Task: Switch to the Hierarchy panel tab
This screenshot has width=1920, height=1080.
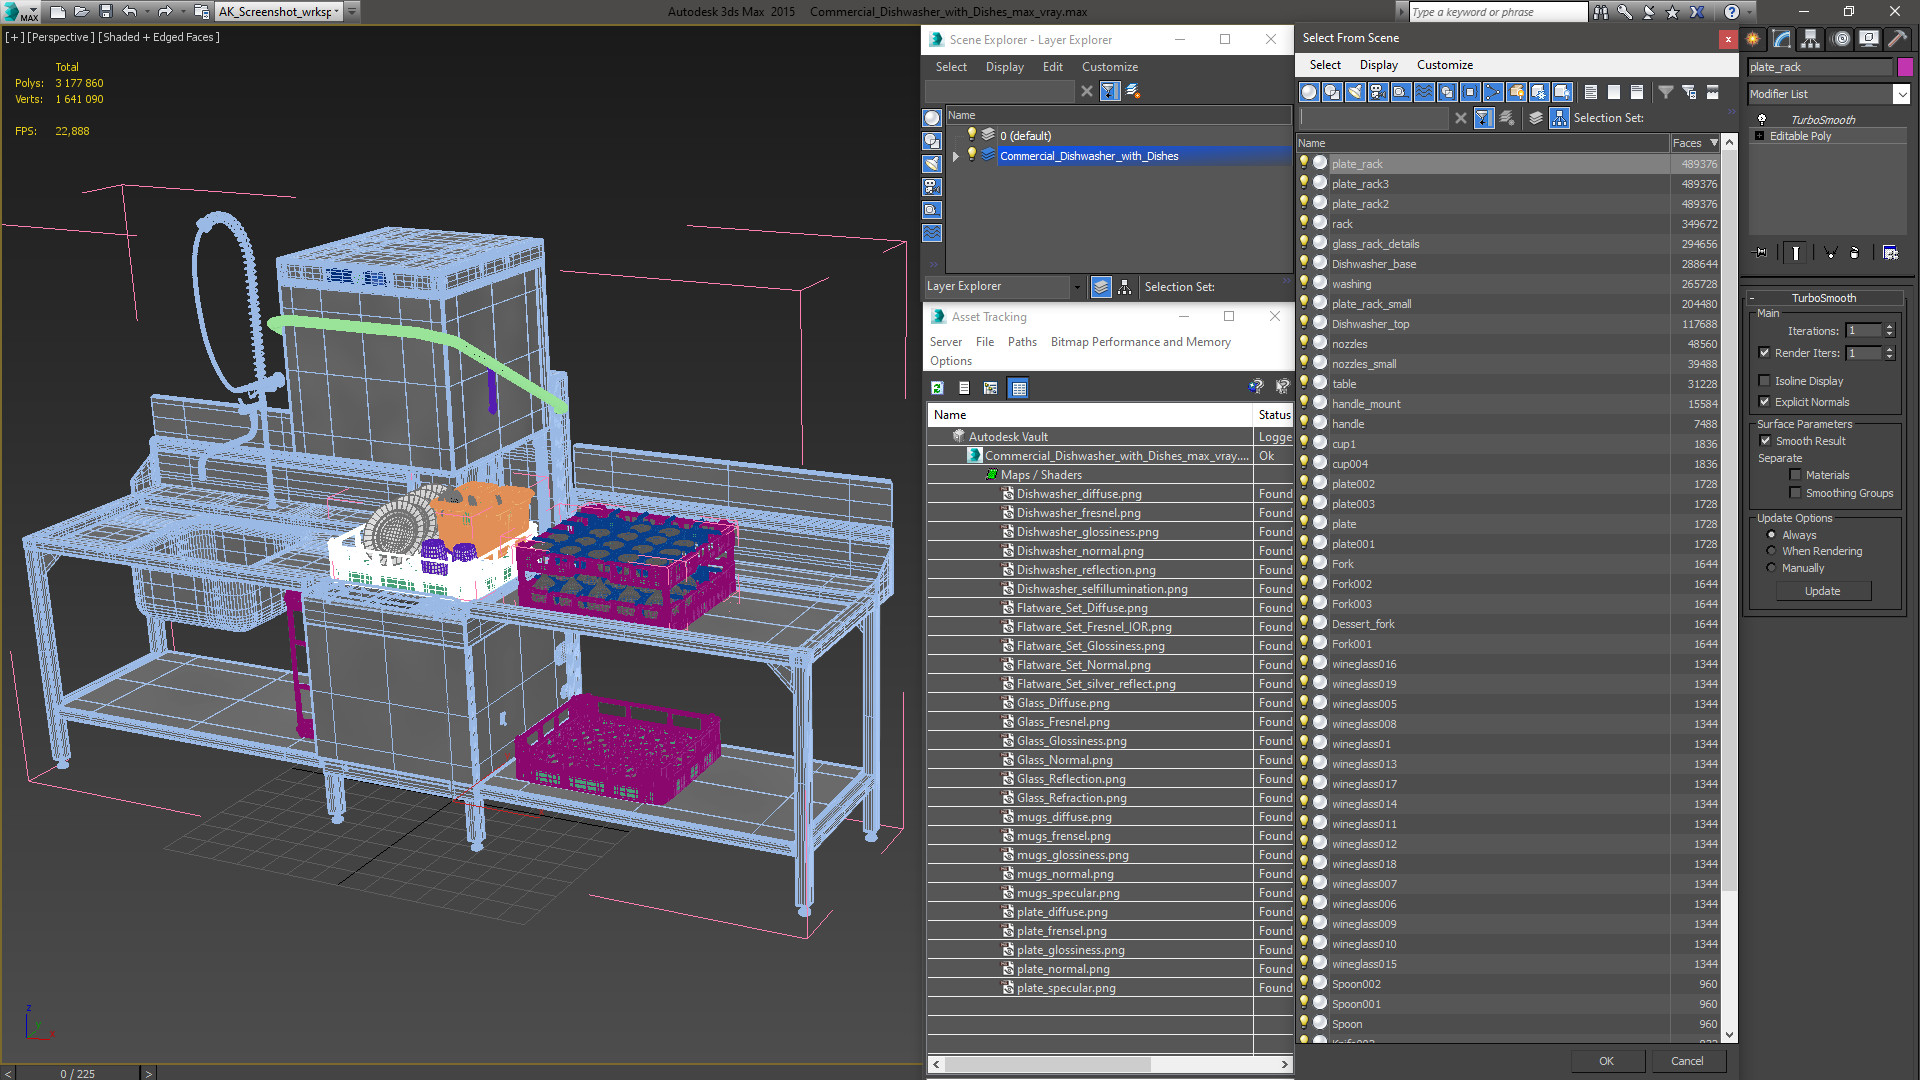Action: tap(1811, 39)
